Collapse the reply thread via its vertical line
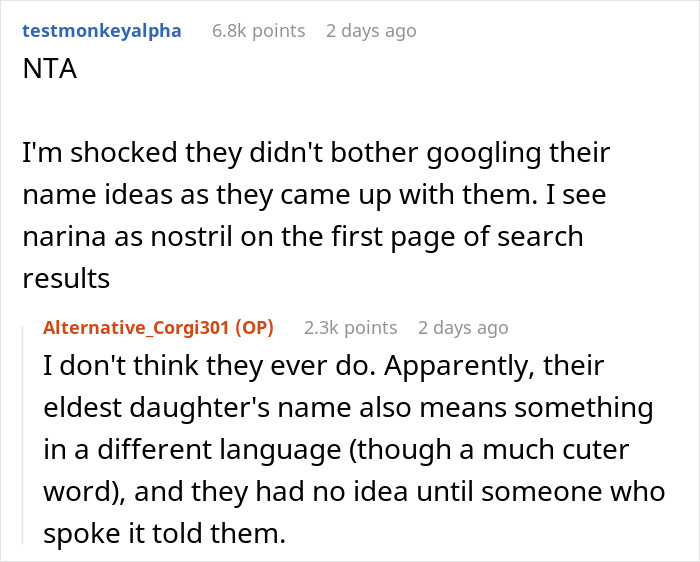The image size is (700, 562). [x=23, y=435]
